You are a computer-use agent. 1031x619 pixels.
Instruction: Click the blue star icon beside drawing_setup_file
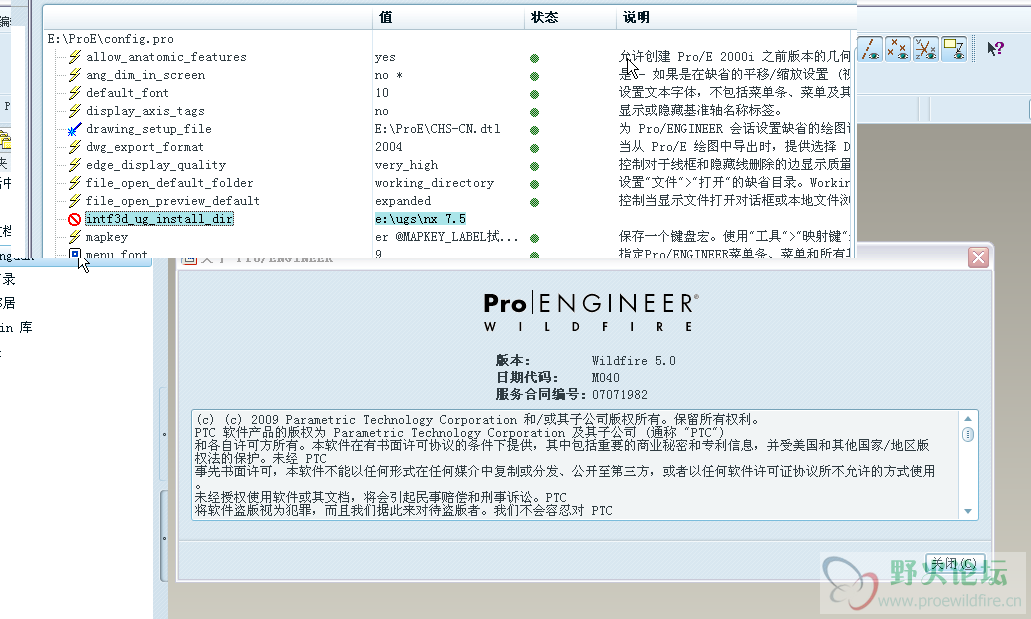click(75, 129)
